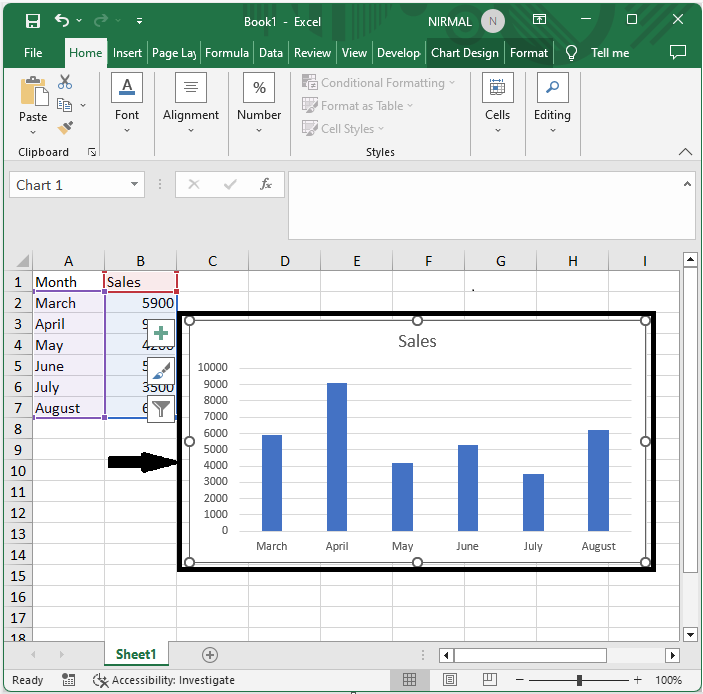Select column D header

(x=285, y=261)
